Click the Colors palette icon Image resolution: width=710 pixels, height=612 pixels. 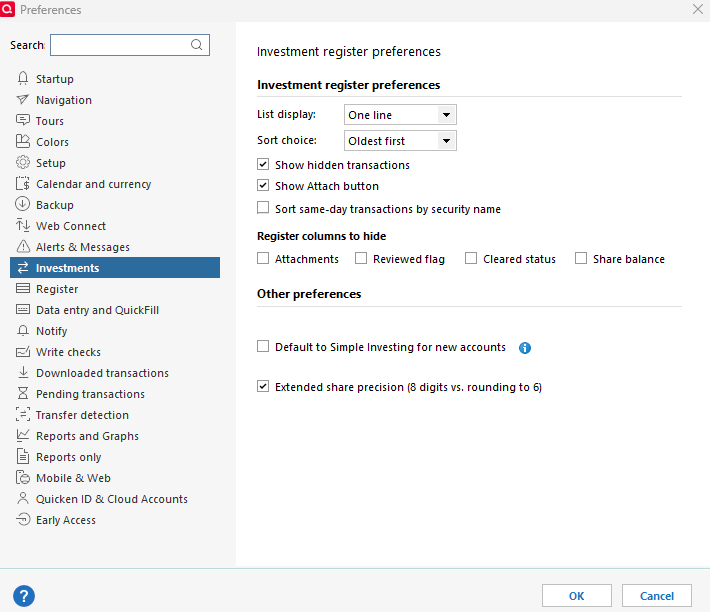click(23, 141)
